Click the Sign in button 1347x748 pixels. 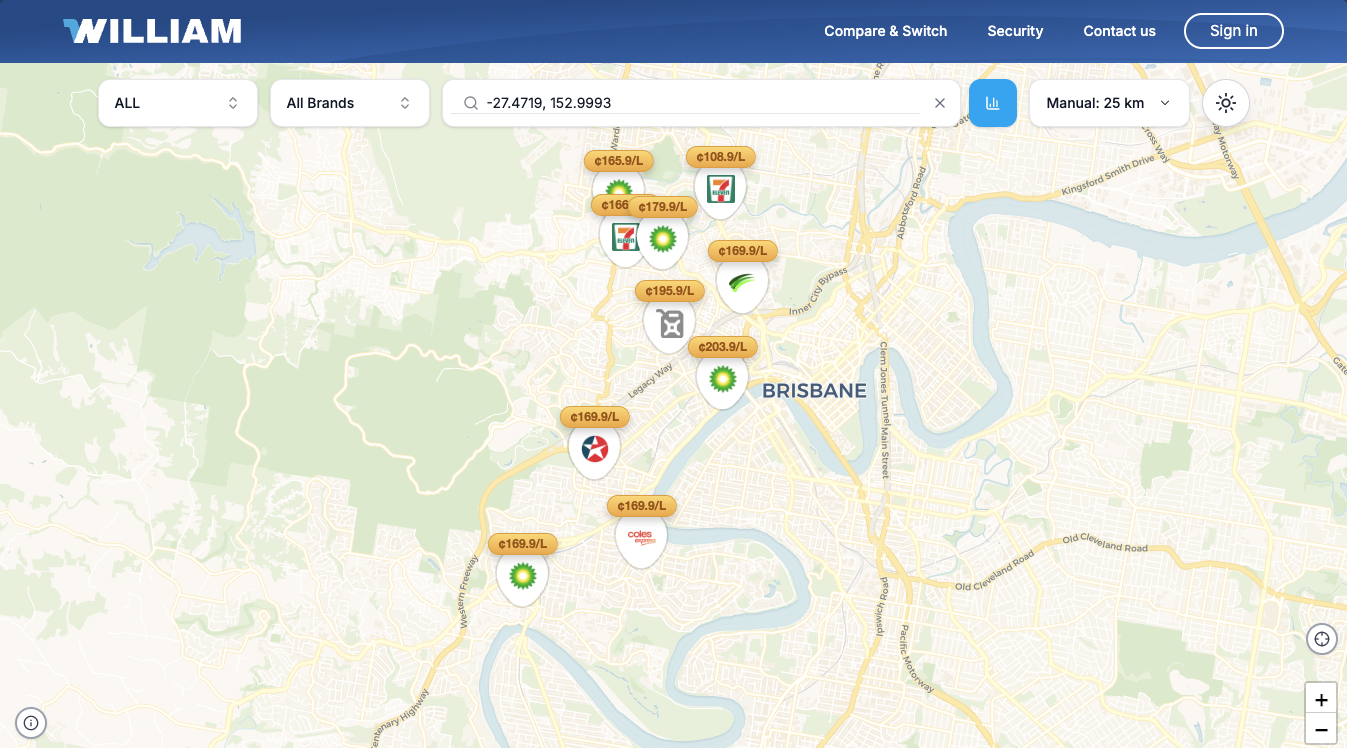click(x=1233, y=31)
